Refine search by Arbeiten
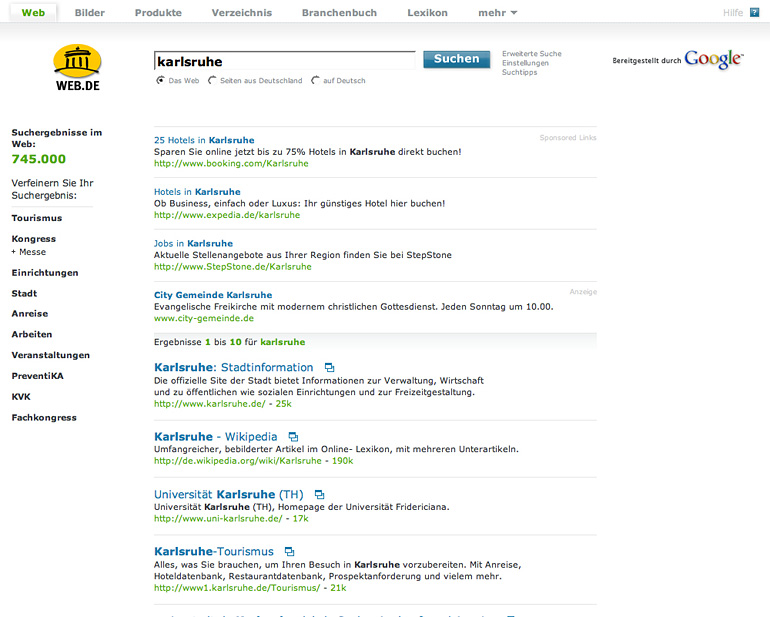 31,334
